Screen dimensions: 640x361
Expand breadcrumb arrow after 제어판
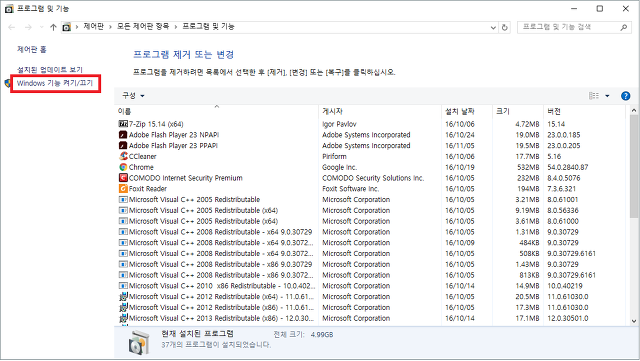[110, 27]
